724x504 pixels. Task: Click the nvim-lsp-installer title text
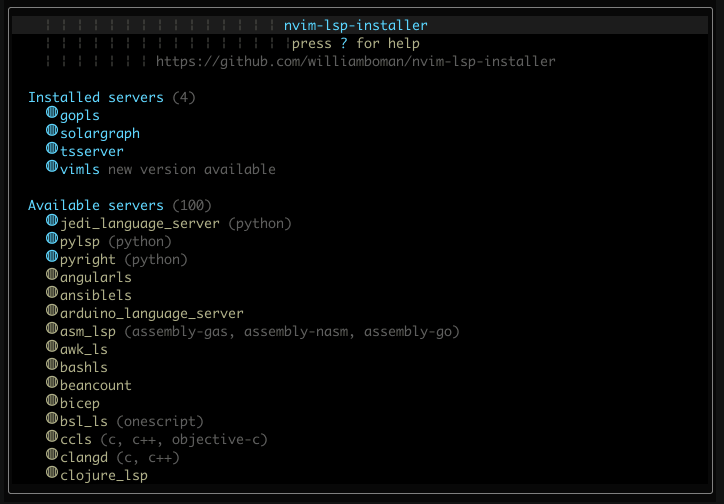click(355, 26)
